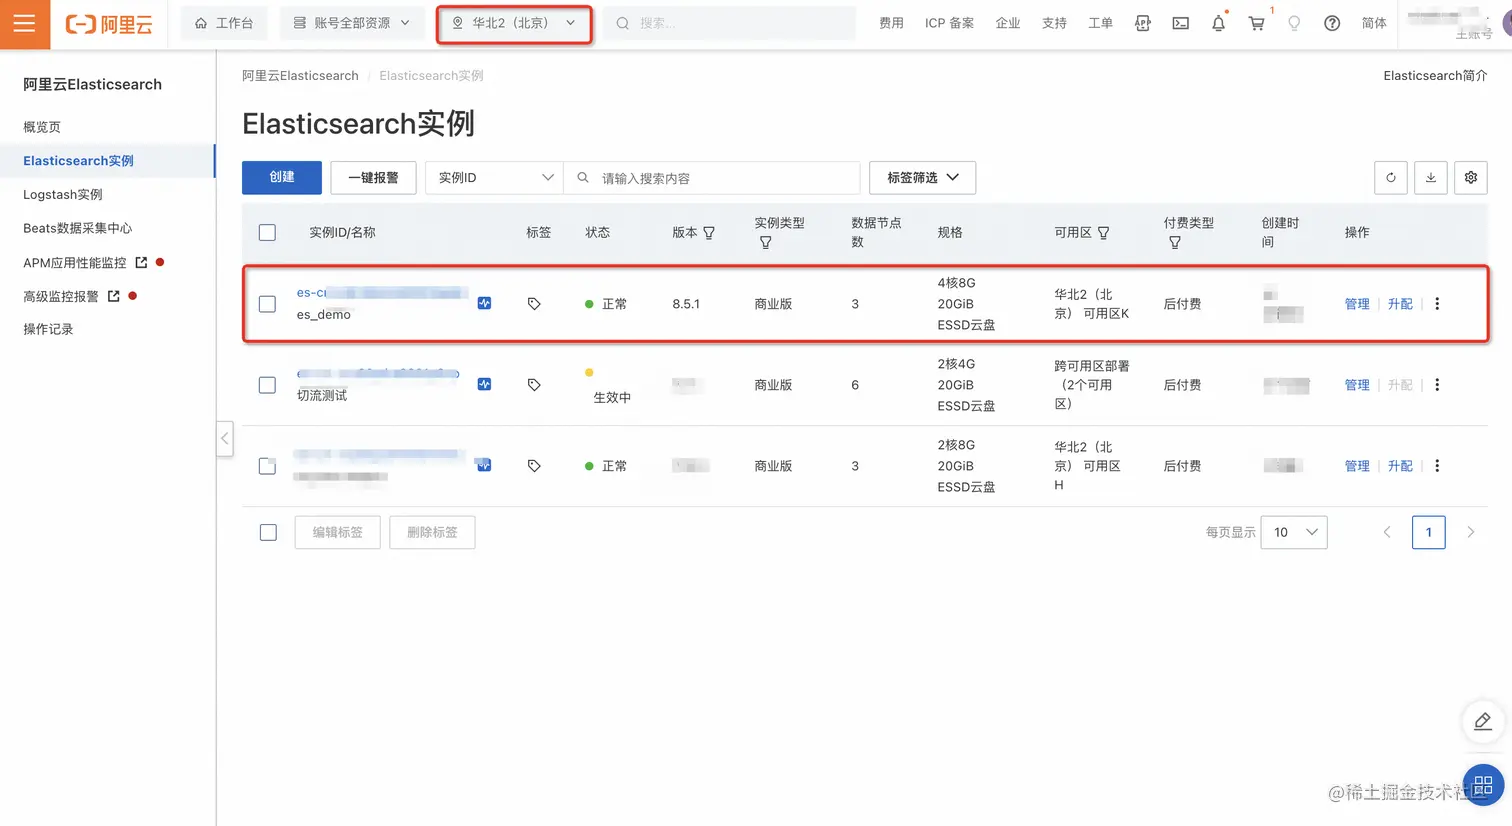Open 高级监控报警 in sidebar

pyautogui.click(x=61, y=297)
